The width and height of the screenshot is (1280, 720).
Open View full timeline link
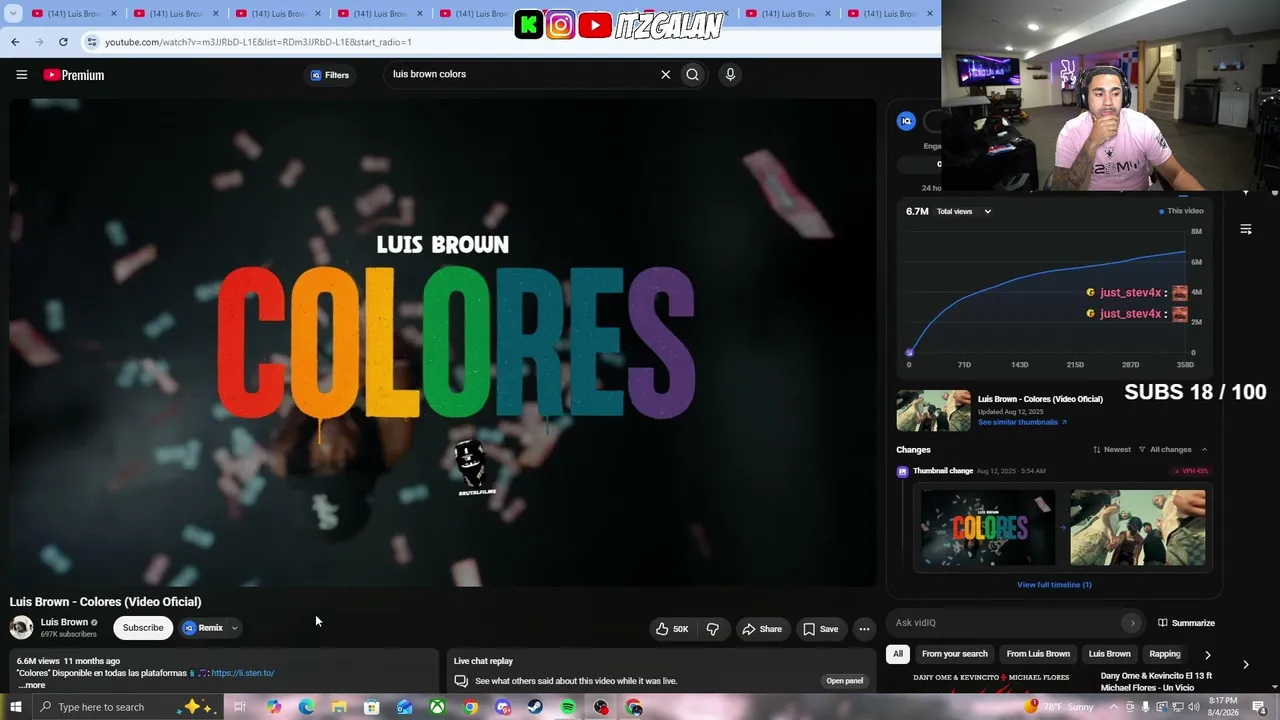pos(1054,585)
